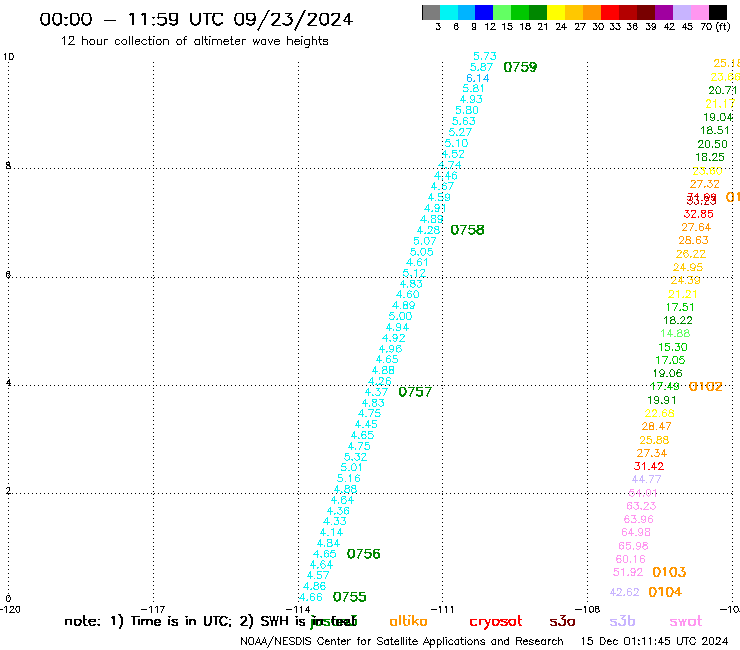Click the altika legend label
740x650 pixels.
[x=408, y=621]
